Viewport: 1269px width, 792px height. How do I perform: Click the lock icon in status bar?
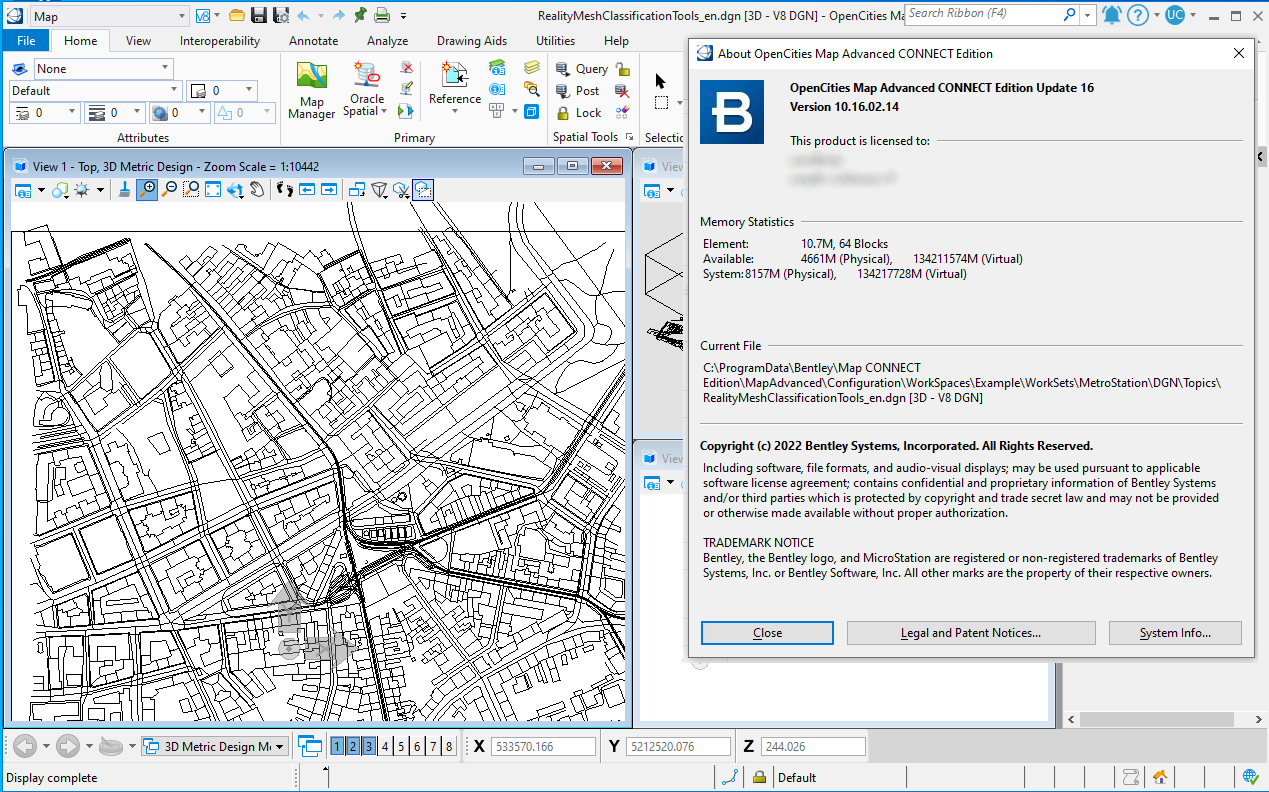[759, 777]
